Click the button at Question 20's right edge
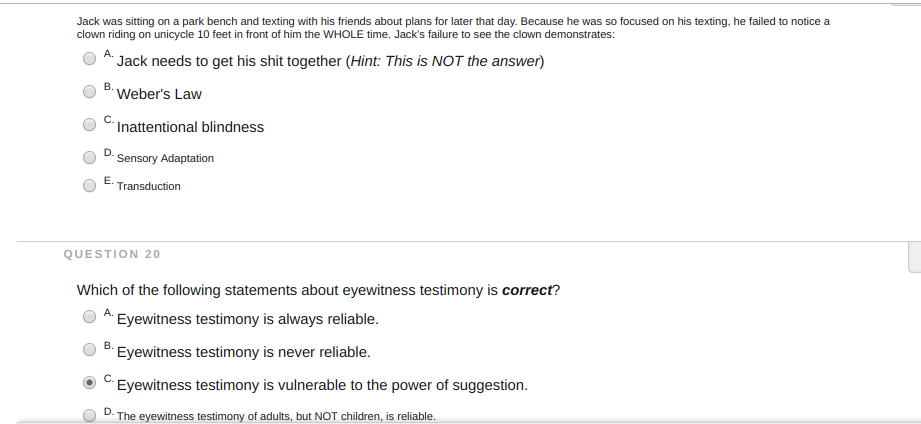Screen dimensions: 921x424 tap(915, 257)
